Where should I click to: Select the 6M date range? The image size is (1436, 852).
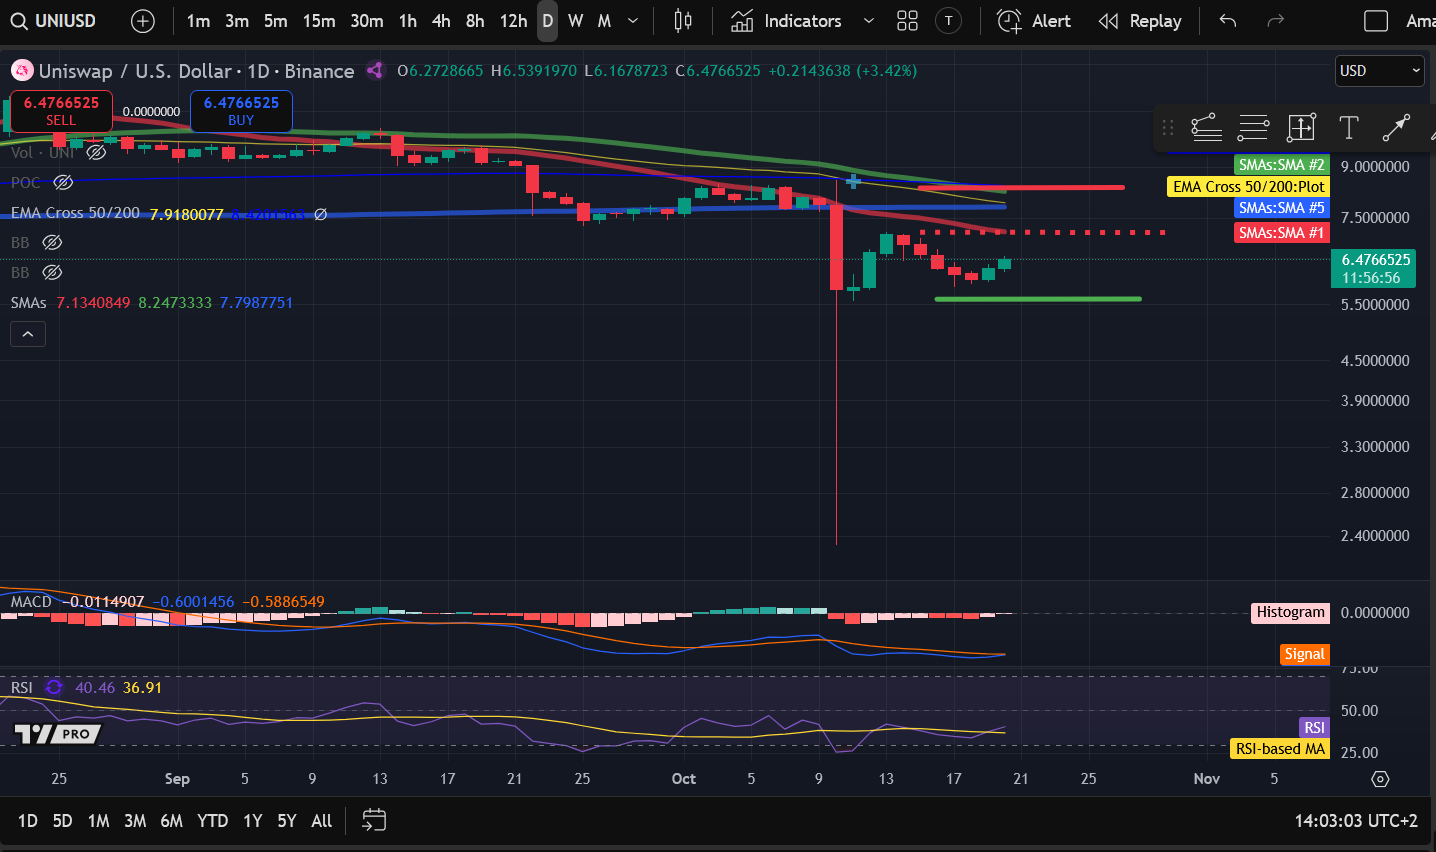(171, 821)
